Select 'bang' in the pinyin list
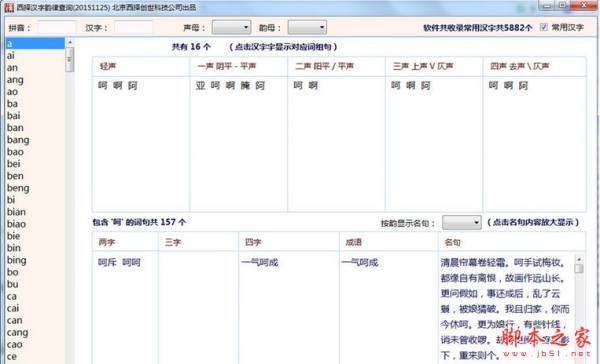The height and width of the screenshot is (364, 600). point(35,140)
